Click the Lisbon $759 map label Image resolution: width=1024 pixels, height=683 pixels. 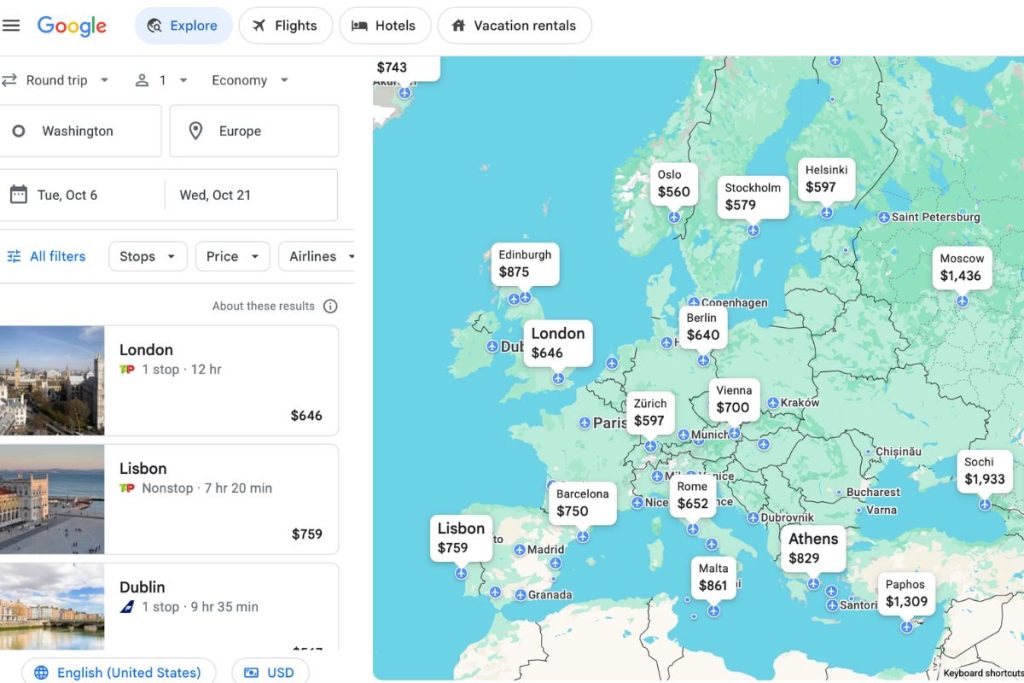(461, 538)
